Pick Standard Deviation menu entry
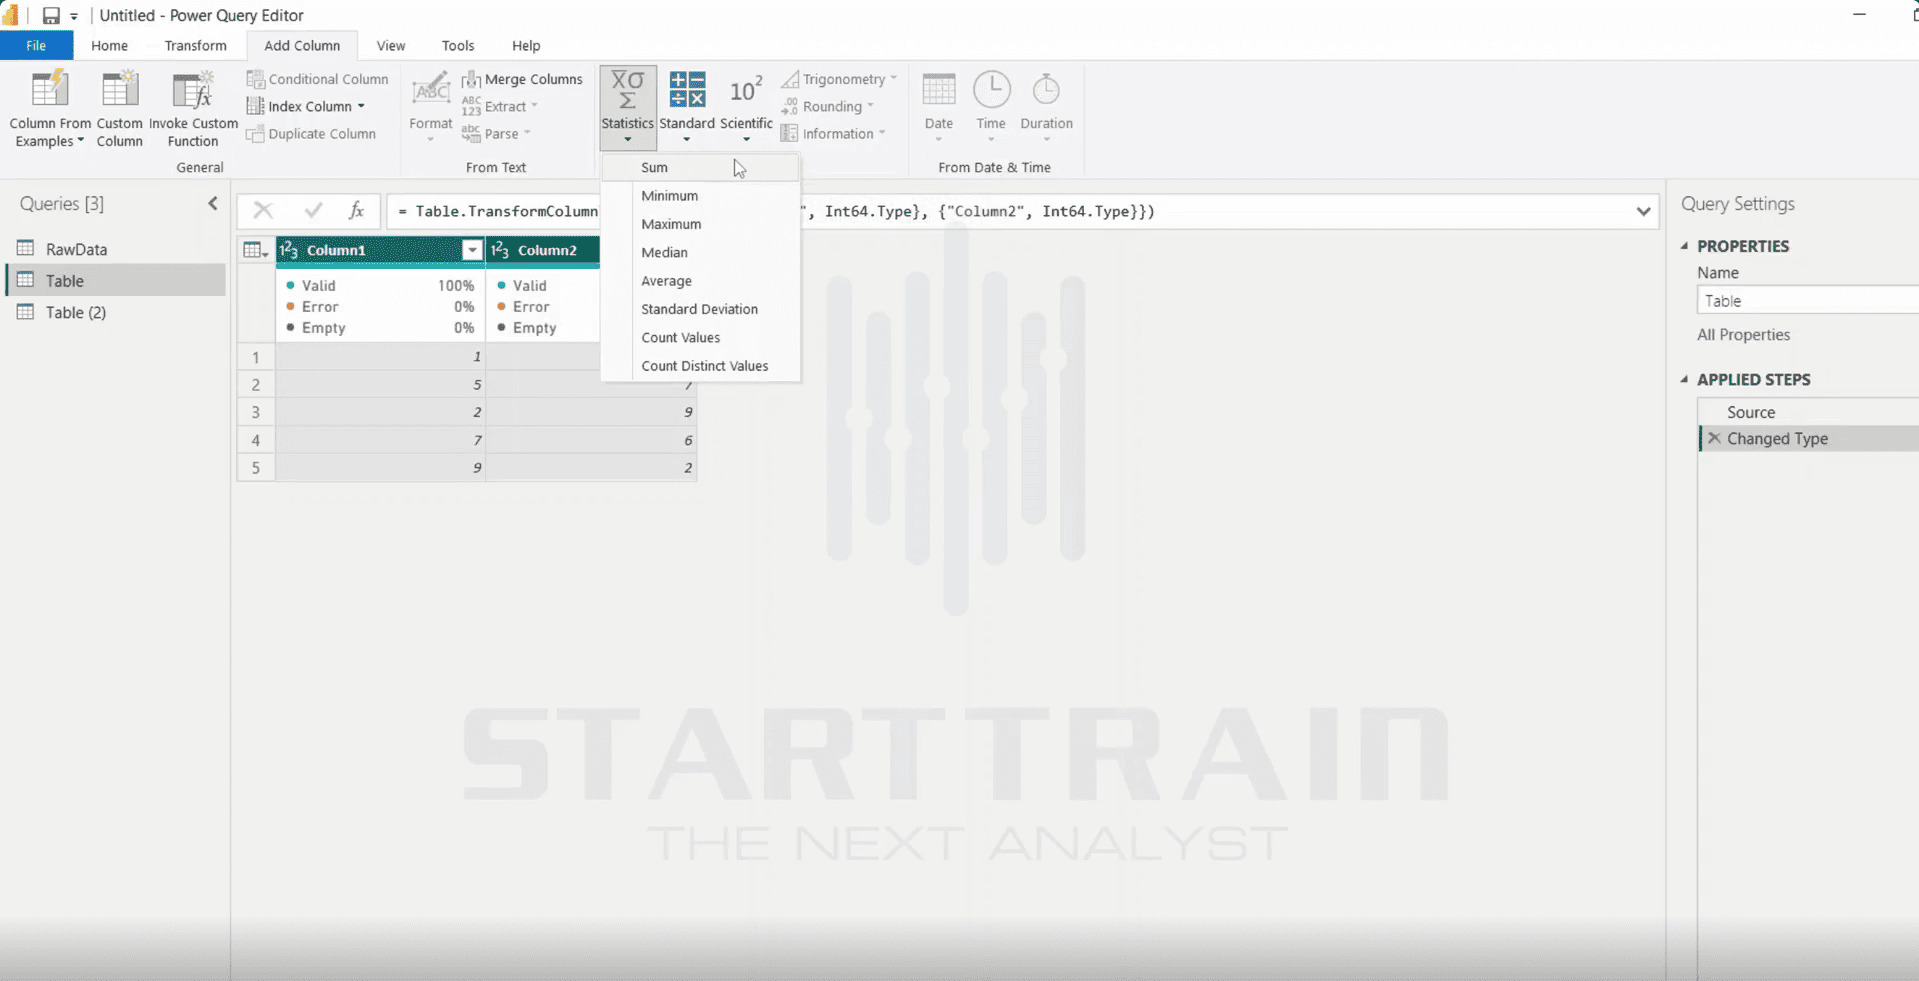The height and width of the screenshot is (981, 1919). coord(700,309)
